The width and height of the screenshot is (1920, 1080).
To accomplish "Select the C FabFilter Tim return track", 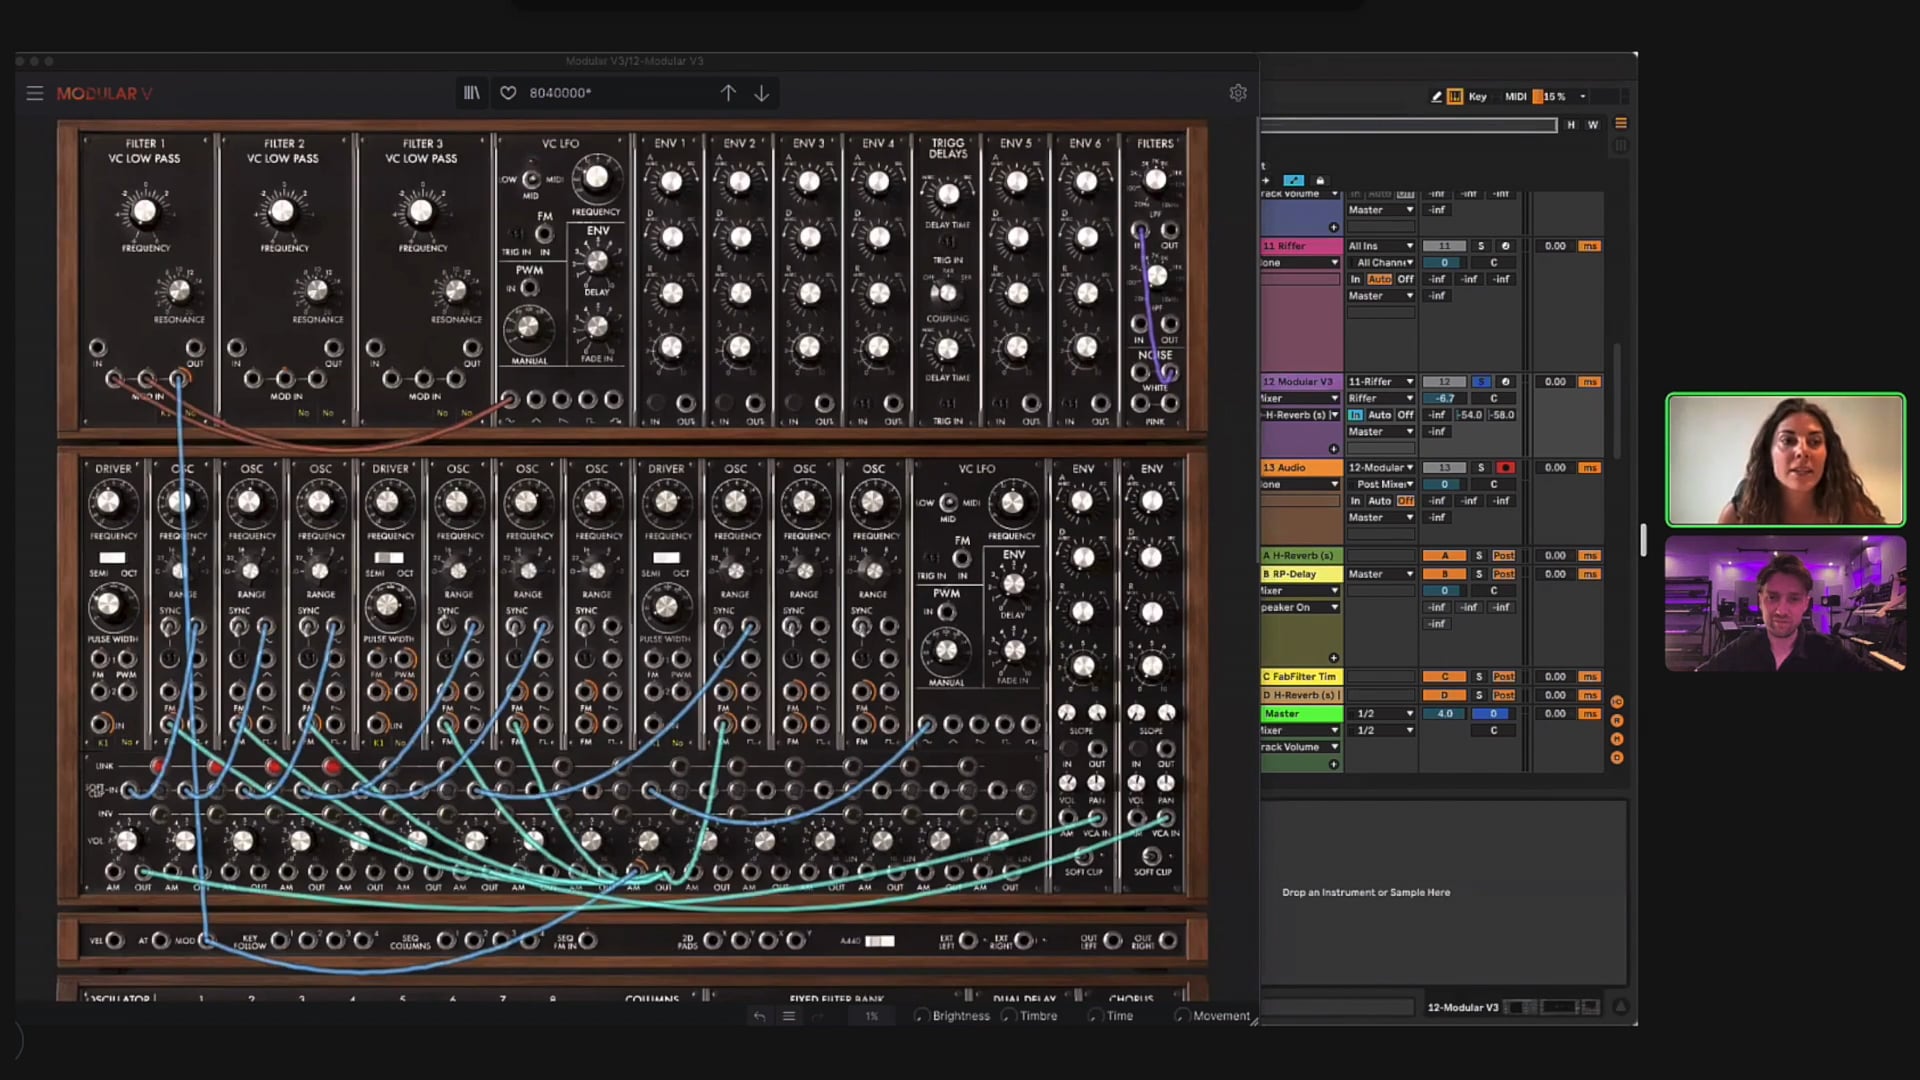I will (1301, 677).
